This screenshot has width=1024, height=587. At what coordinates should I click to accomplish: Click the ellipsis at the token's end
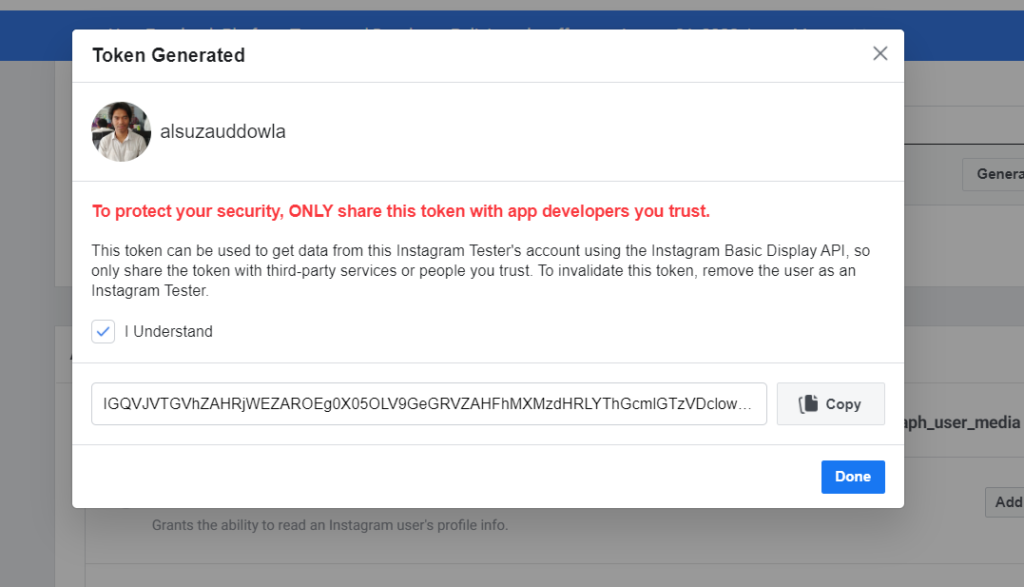[x=744, y=405]
